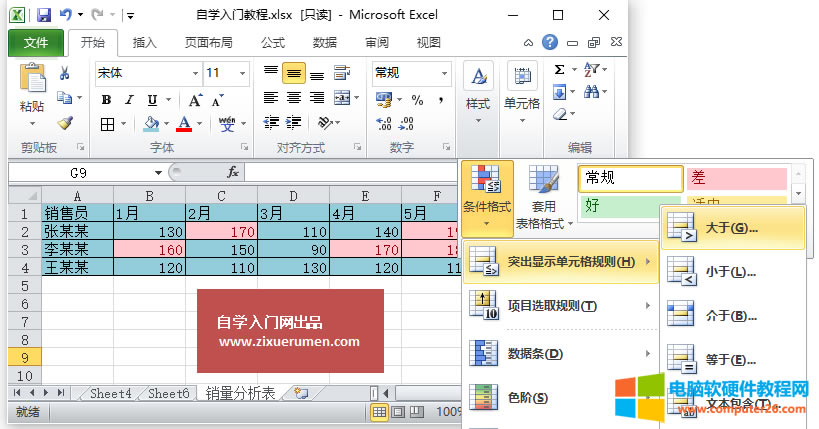Click the Format Painter brush icon
This screenshot has height=429, width=819.
tap(65, 123)
